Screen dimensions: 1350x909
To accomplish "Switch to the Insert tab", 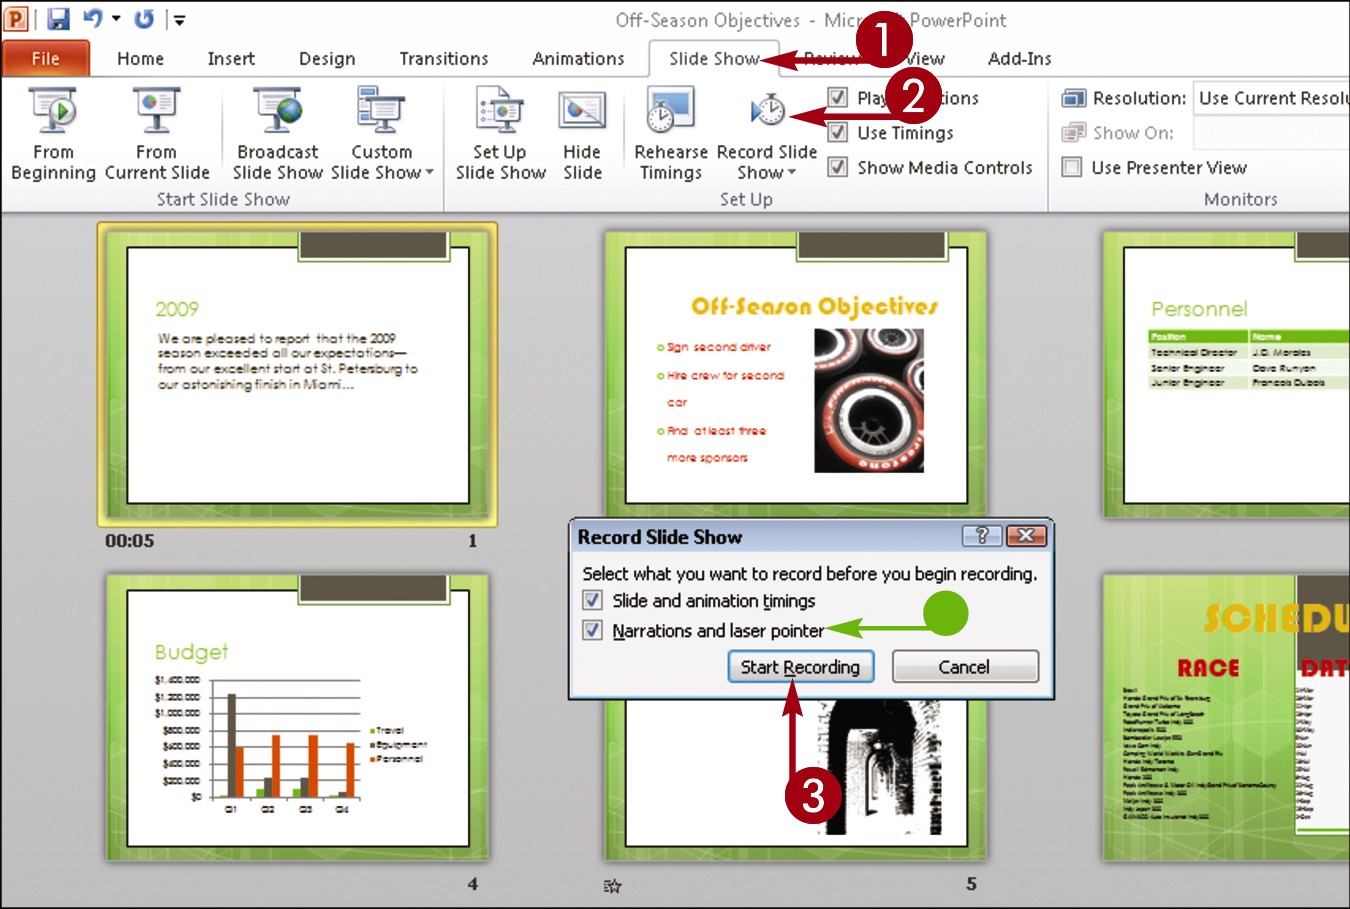I will (x=231, y=58).
